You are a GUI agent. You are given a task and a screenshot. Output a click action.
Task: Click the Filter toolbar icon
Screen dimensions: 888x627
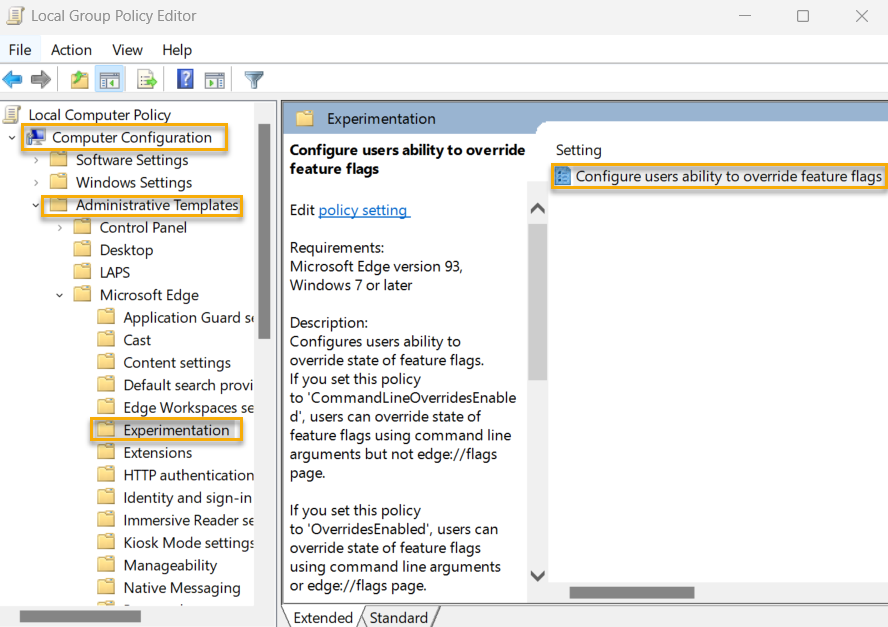tap(254, 79)
